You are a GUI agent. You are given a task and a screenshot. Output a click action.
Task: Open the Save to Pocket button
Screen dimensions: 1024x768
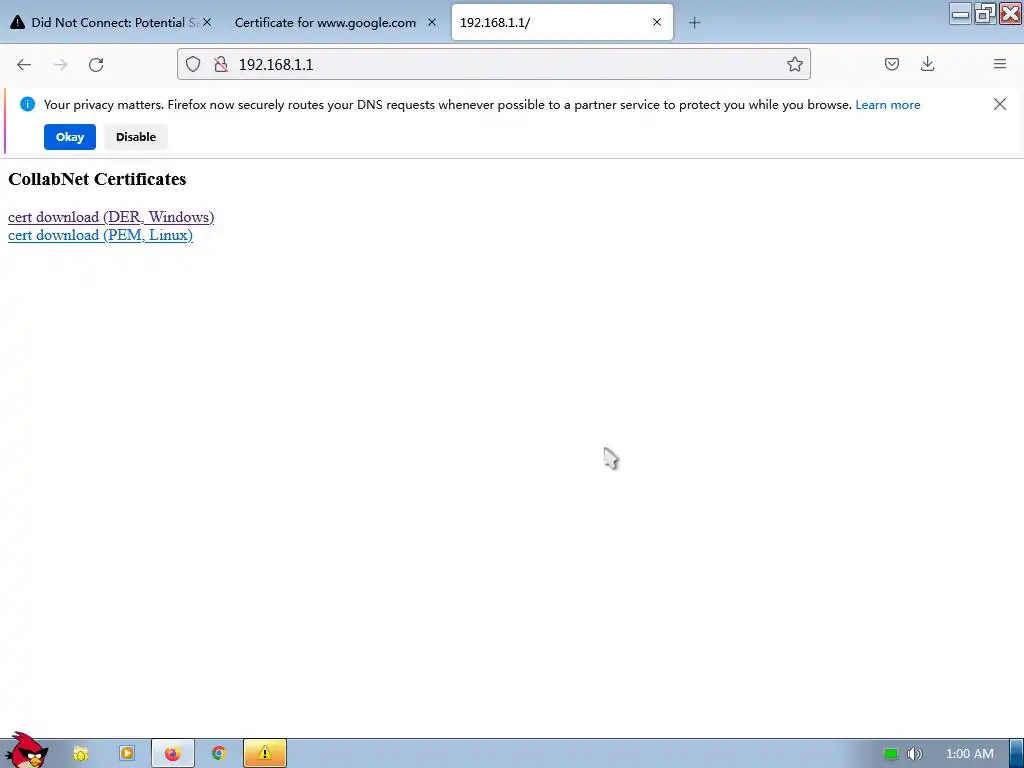891,64
